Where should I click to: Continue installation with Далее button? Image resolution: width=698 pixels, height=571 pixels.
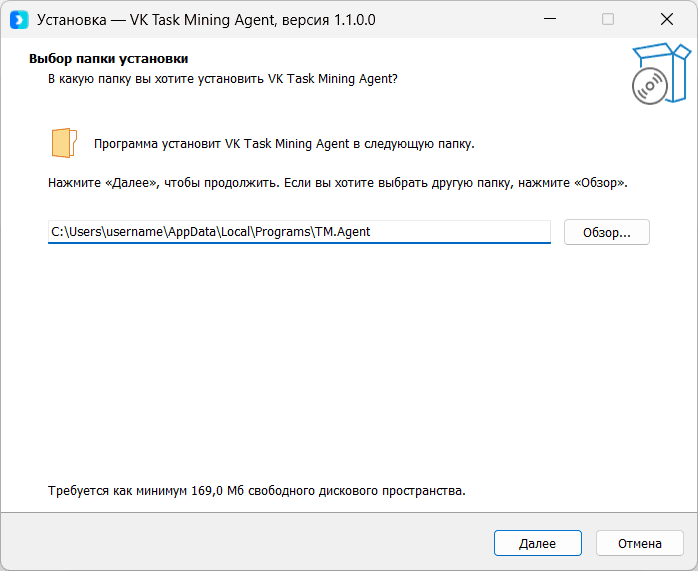point(538,543)
